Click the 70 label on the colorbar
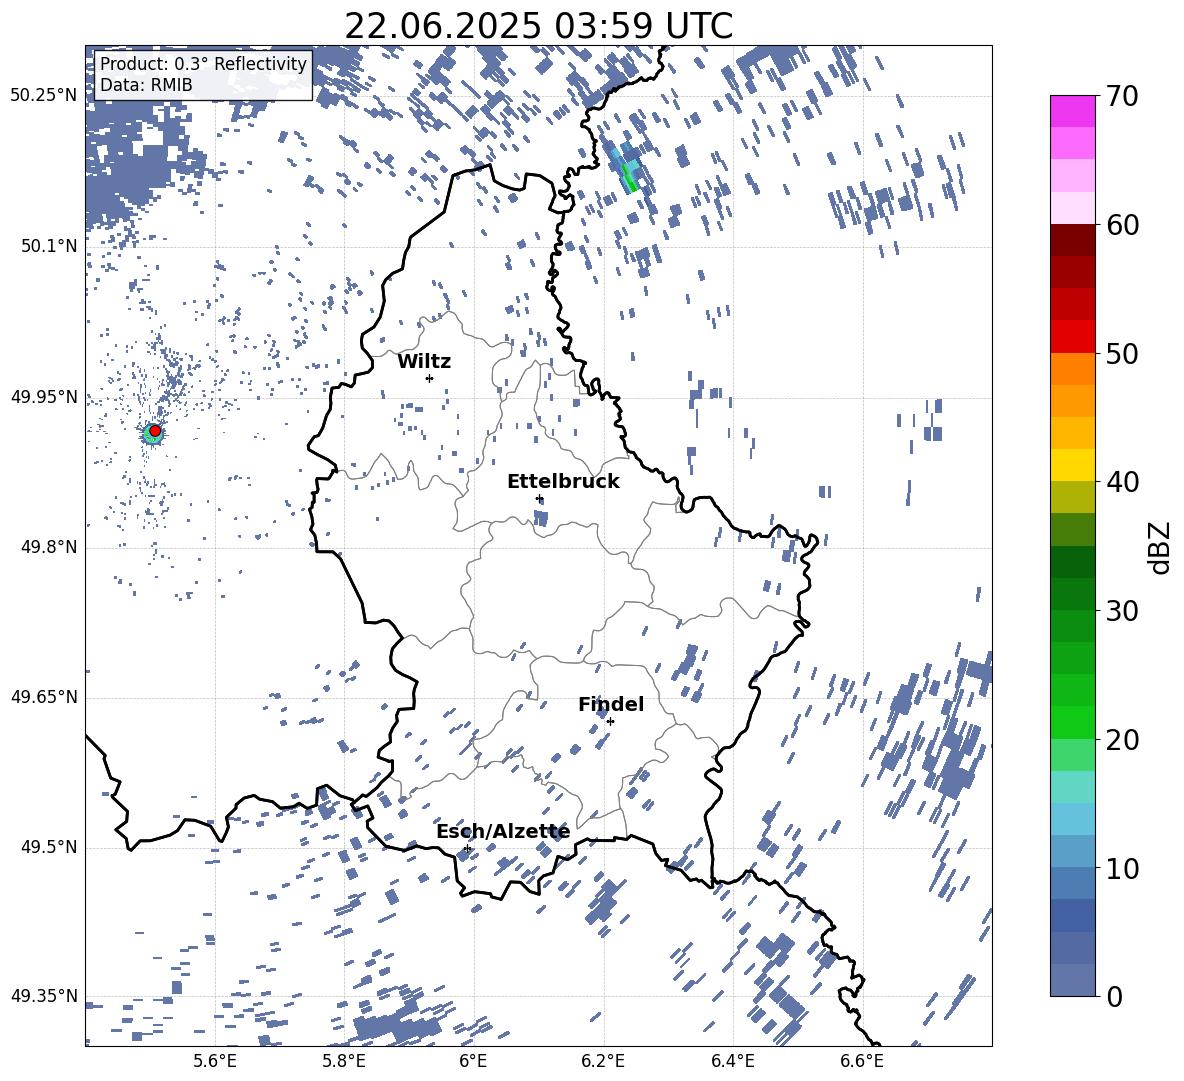 [1122, 96]
